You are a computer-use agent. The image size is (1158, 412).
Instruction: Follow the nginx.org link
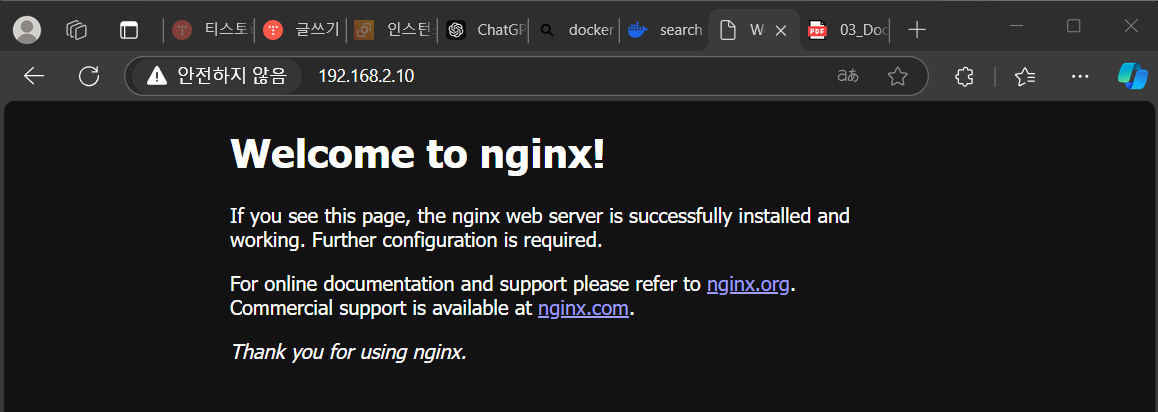748,284
